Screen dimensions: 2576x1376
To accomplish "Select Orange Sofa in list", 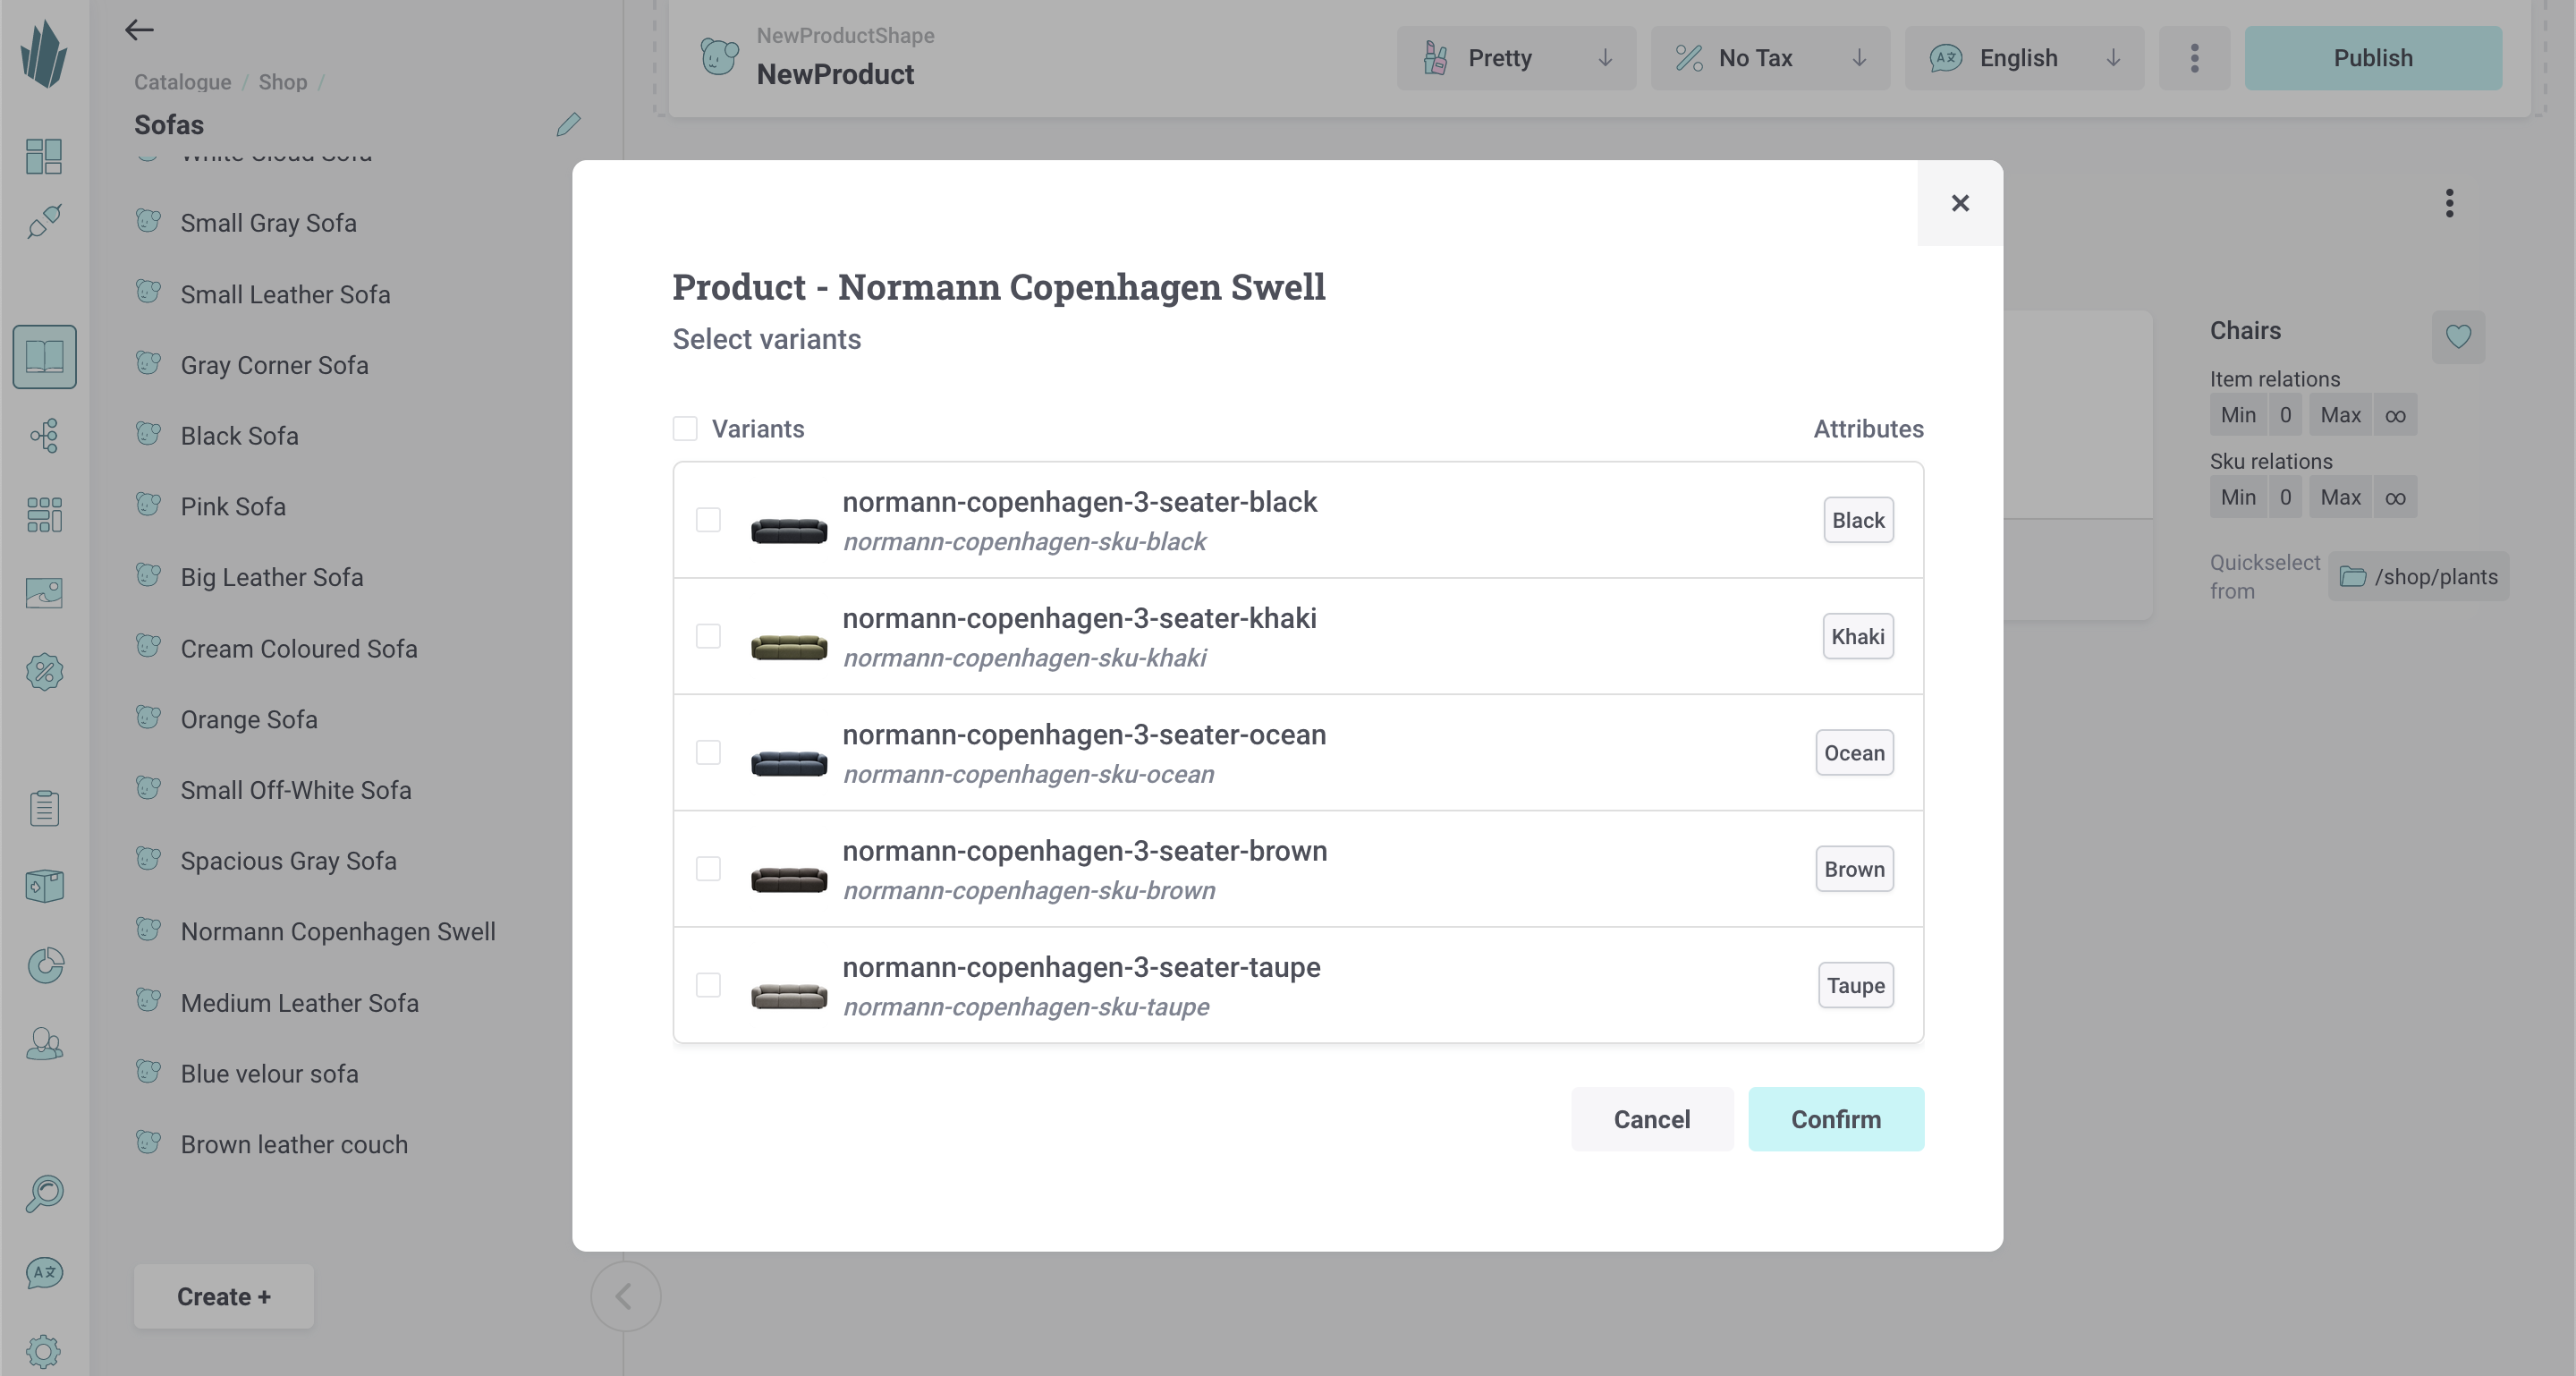I will [249, 719].
